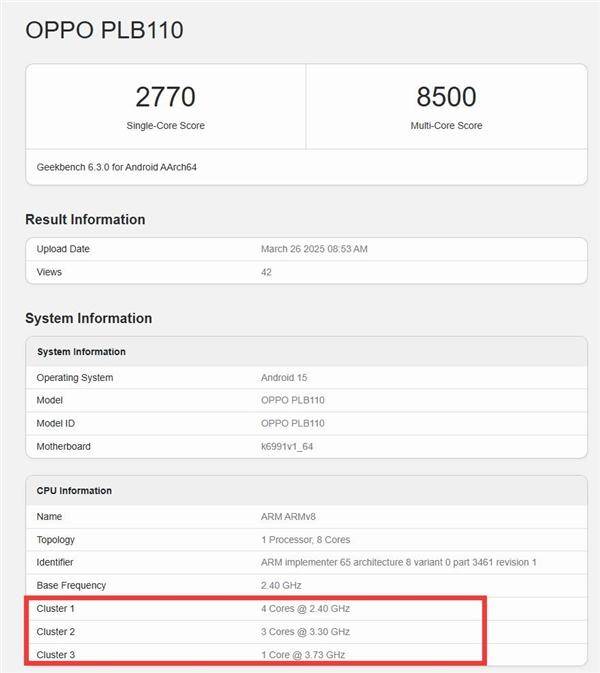
Task: Click the Model value OPPO PLB110
Action: tap(293, 400)
